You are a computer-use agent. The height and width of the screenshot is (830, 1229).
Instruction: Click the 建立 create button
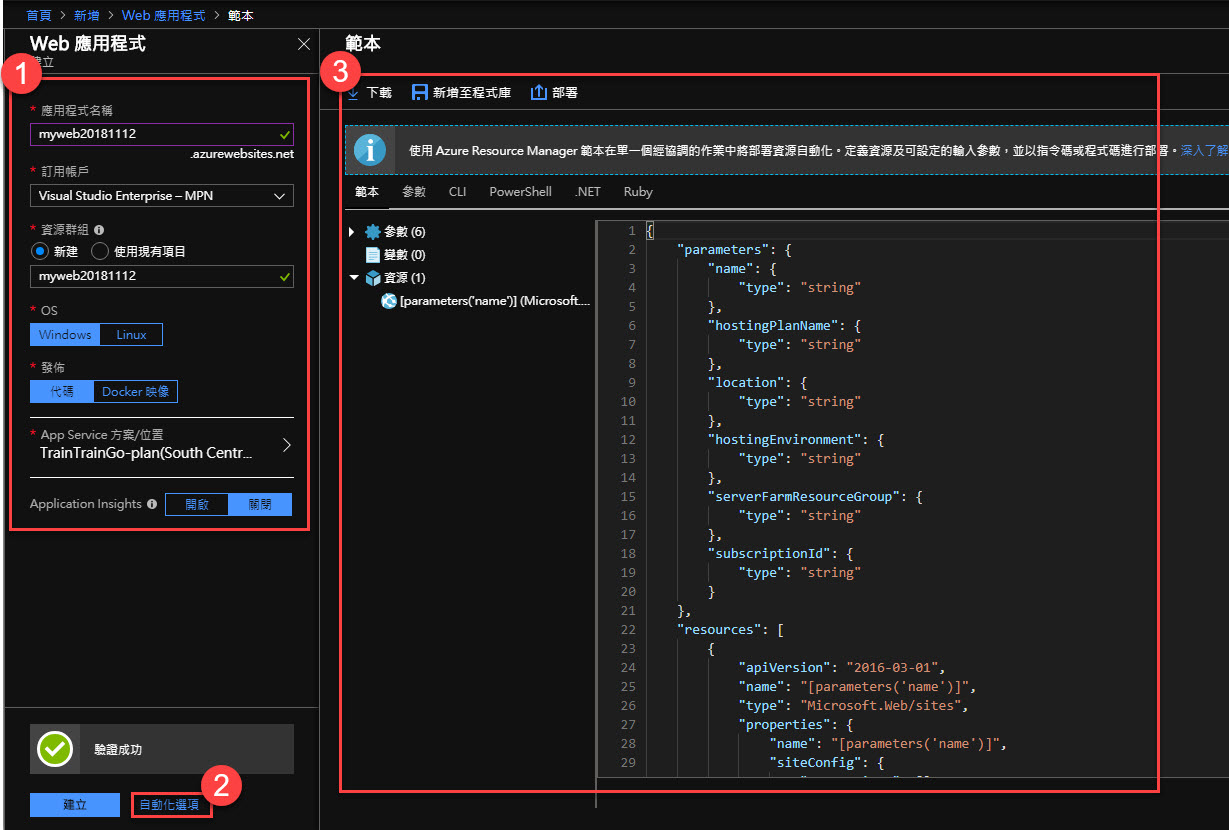tap(75, 805)
